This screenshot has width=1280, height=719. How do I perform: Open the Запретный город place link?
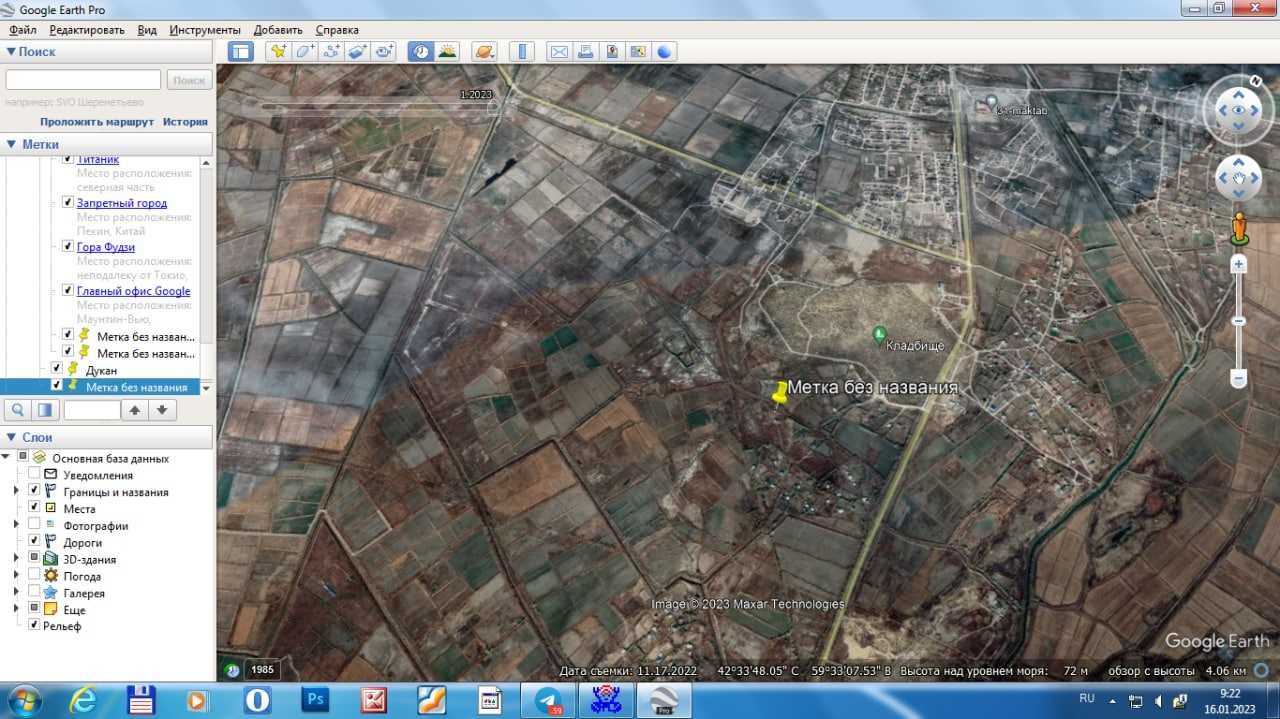coord(122,203)
